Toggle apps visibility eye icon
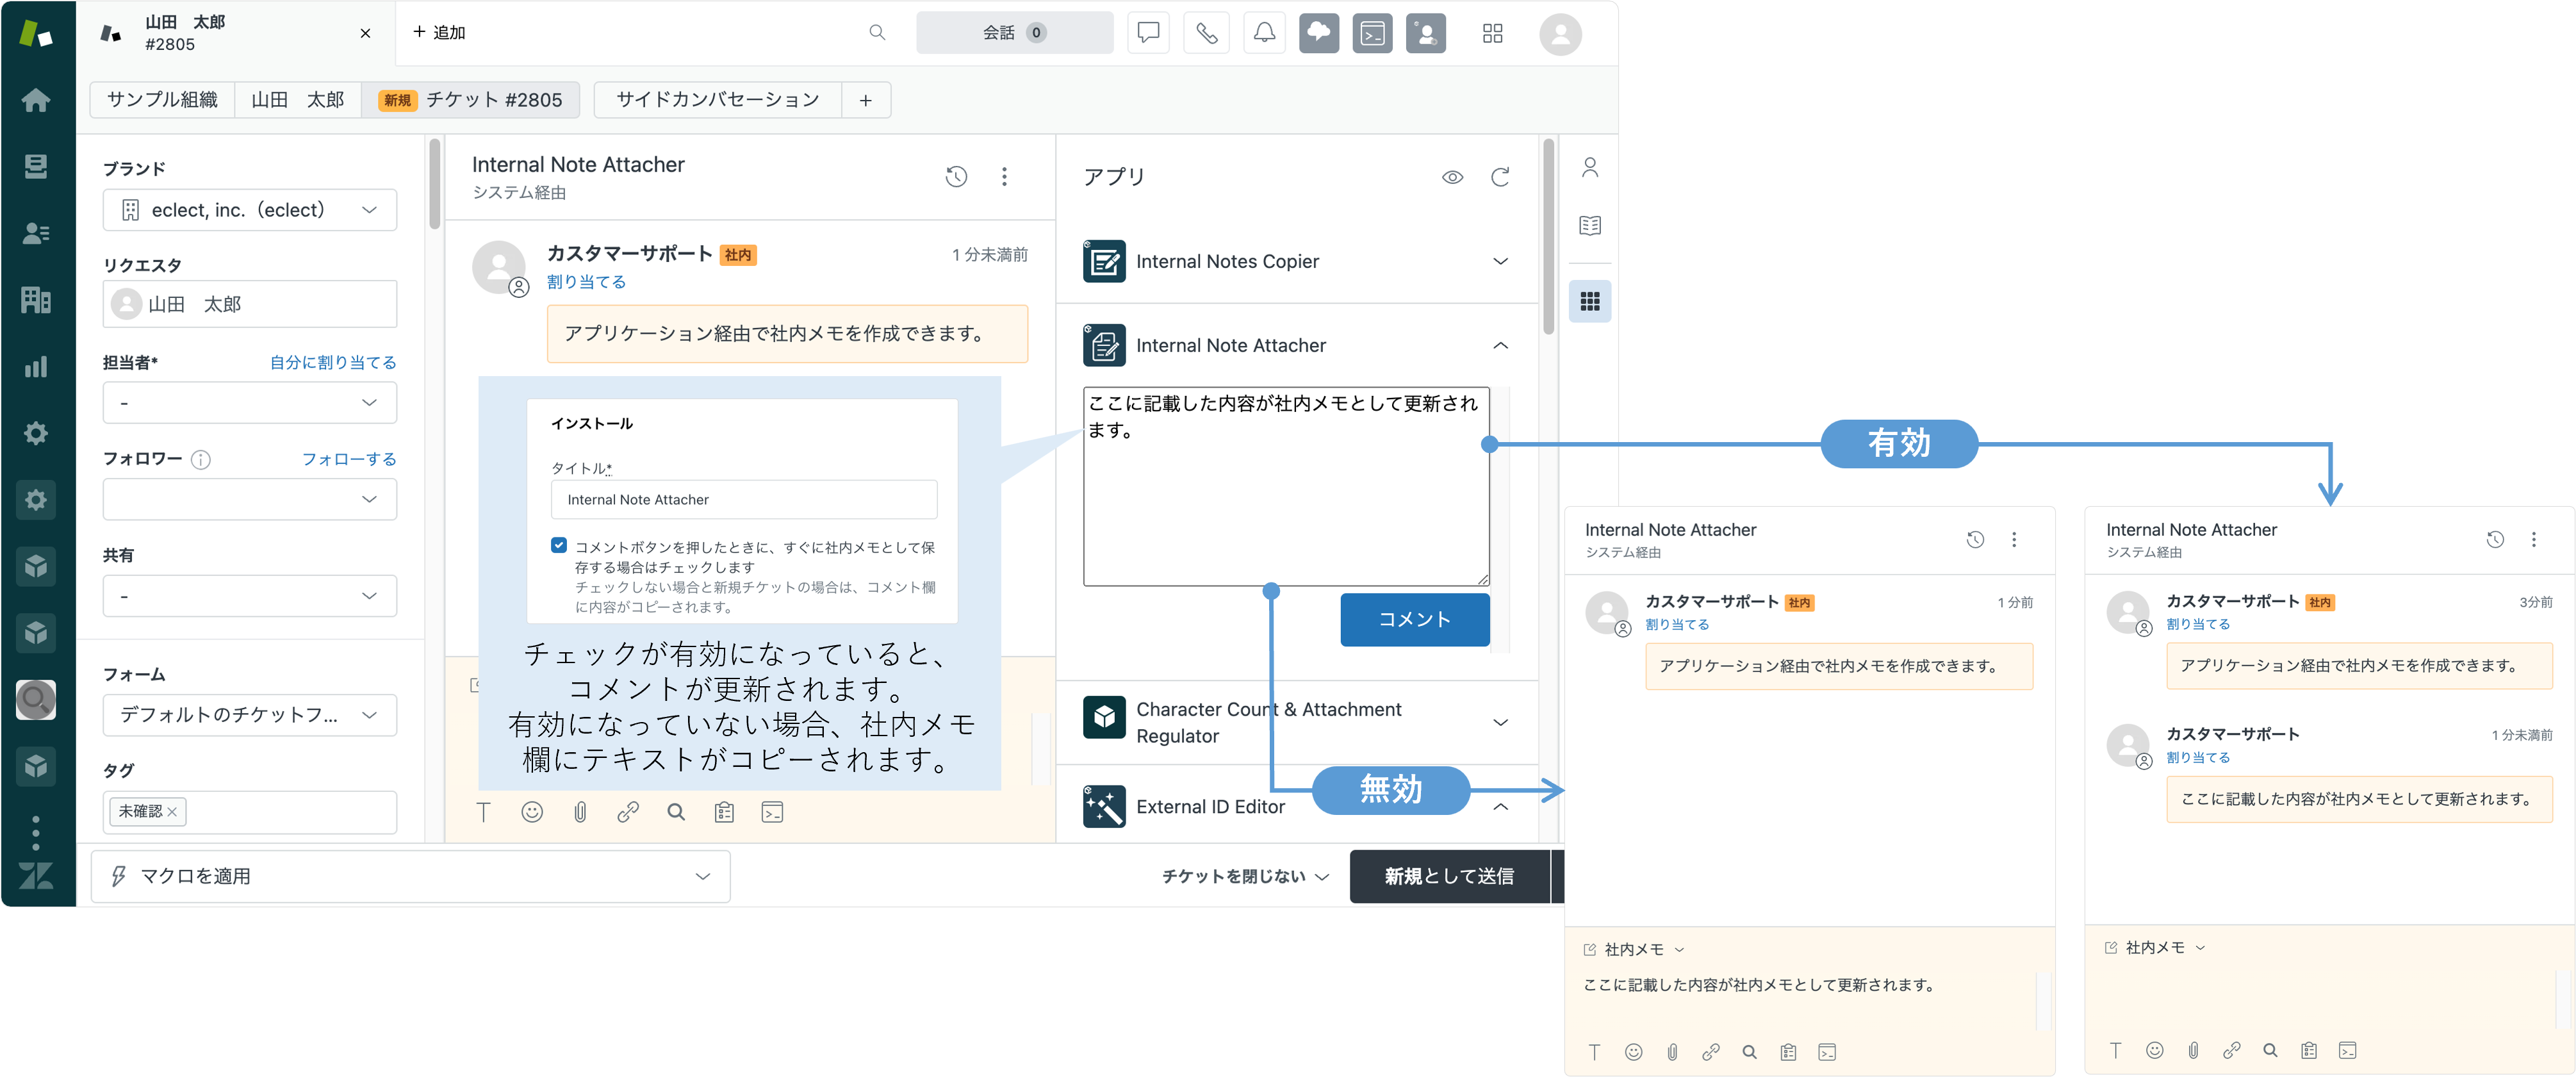Image resolution: width=2576 pixels, height=1077 pixels. (x=1453, y=176)
